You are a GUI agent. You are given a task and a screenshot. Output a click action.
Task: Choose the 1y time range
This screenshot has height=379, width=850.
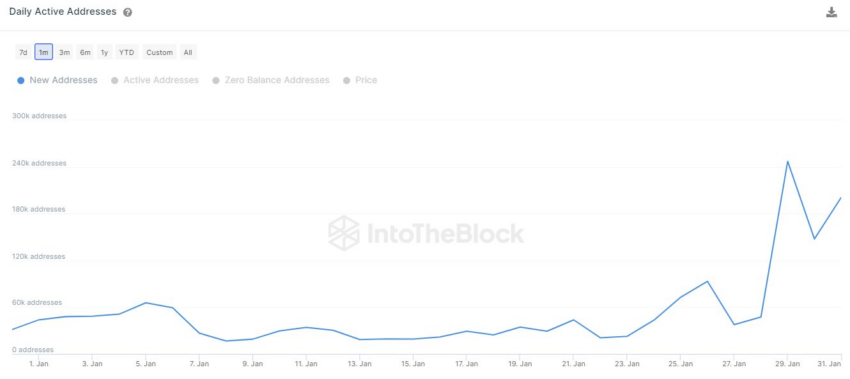coord(104,53)
